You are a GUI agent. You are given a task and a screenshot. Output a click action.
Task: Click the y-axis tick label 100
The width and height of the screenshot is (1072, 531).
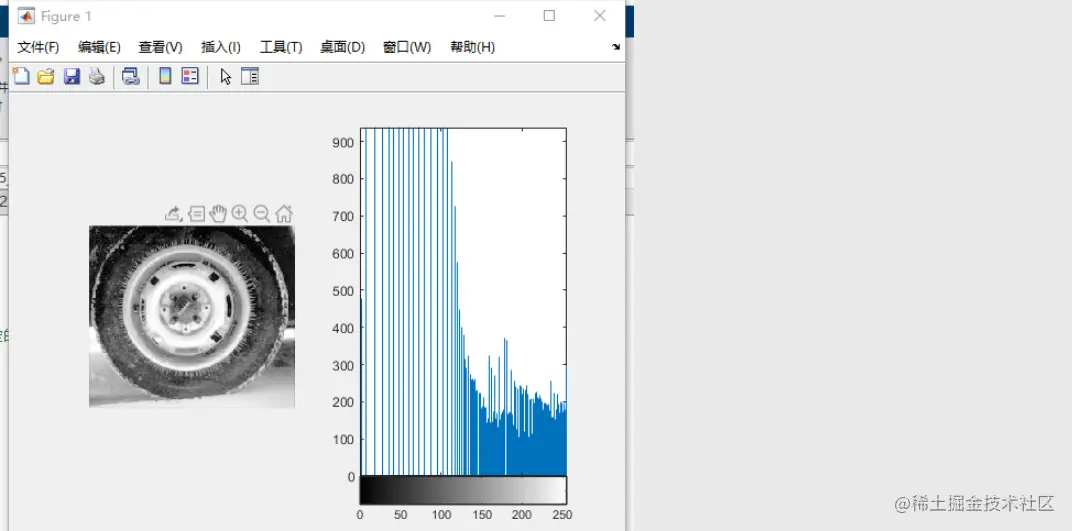tap(343, 439)
